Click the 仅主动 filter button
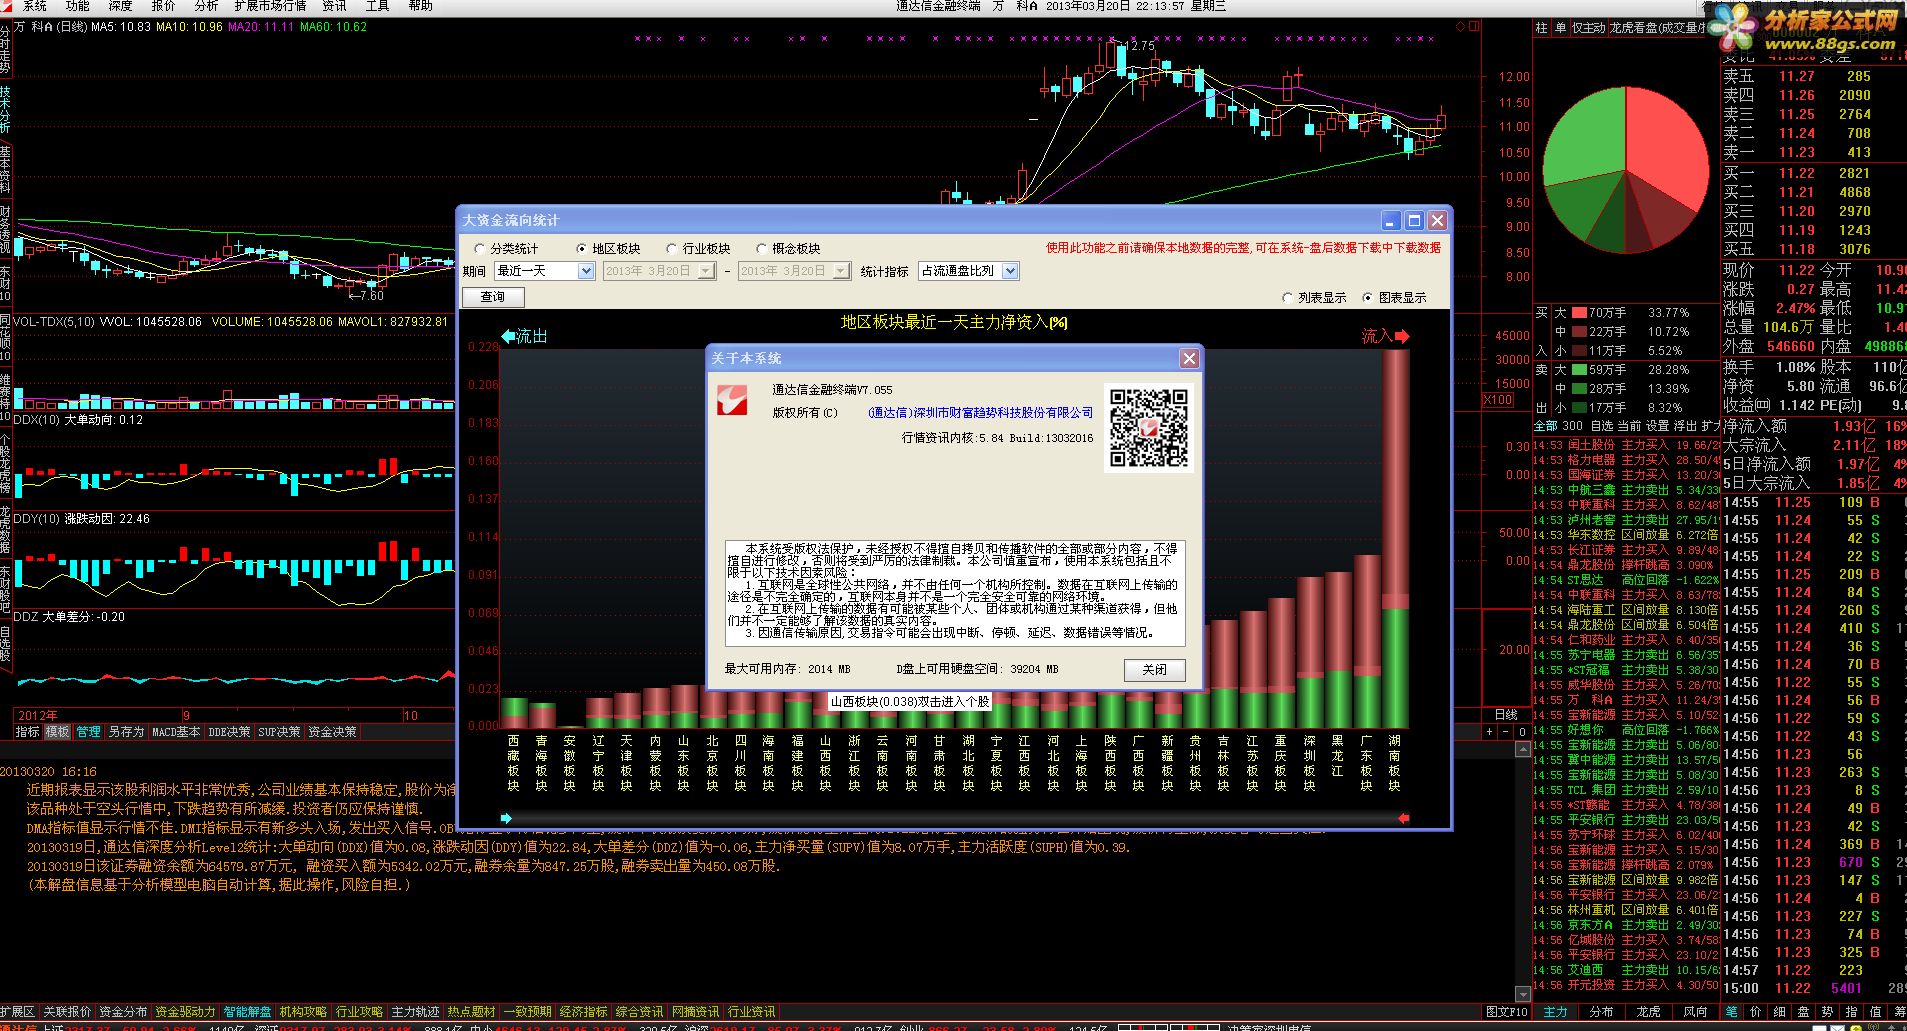The width and height of the screenshot is (1907, 1031). [x=1588, y=28]
